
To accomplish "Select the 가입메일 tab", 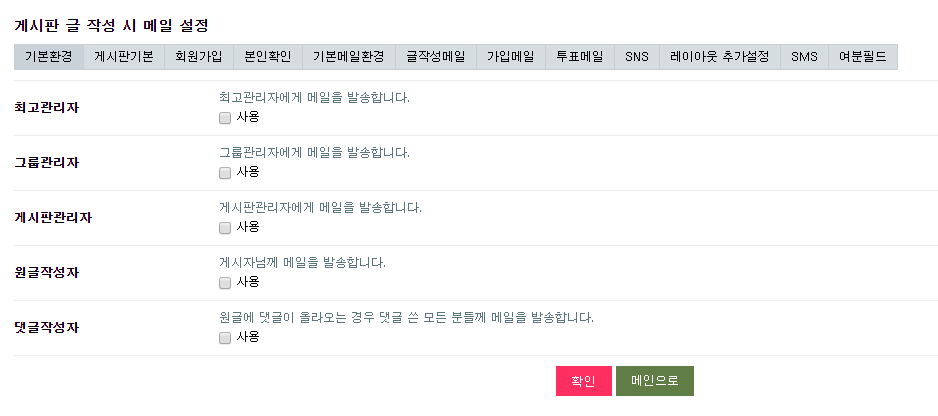I will click(x=511, y=57).
